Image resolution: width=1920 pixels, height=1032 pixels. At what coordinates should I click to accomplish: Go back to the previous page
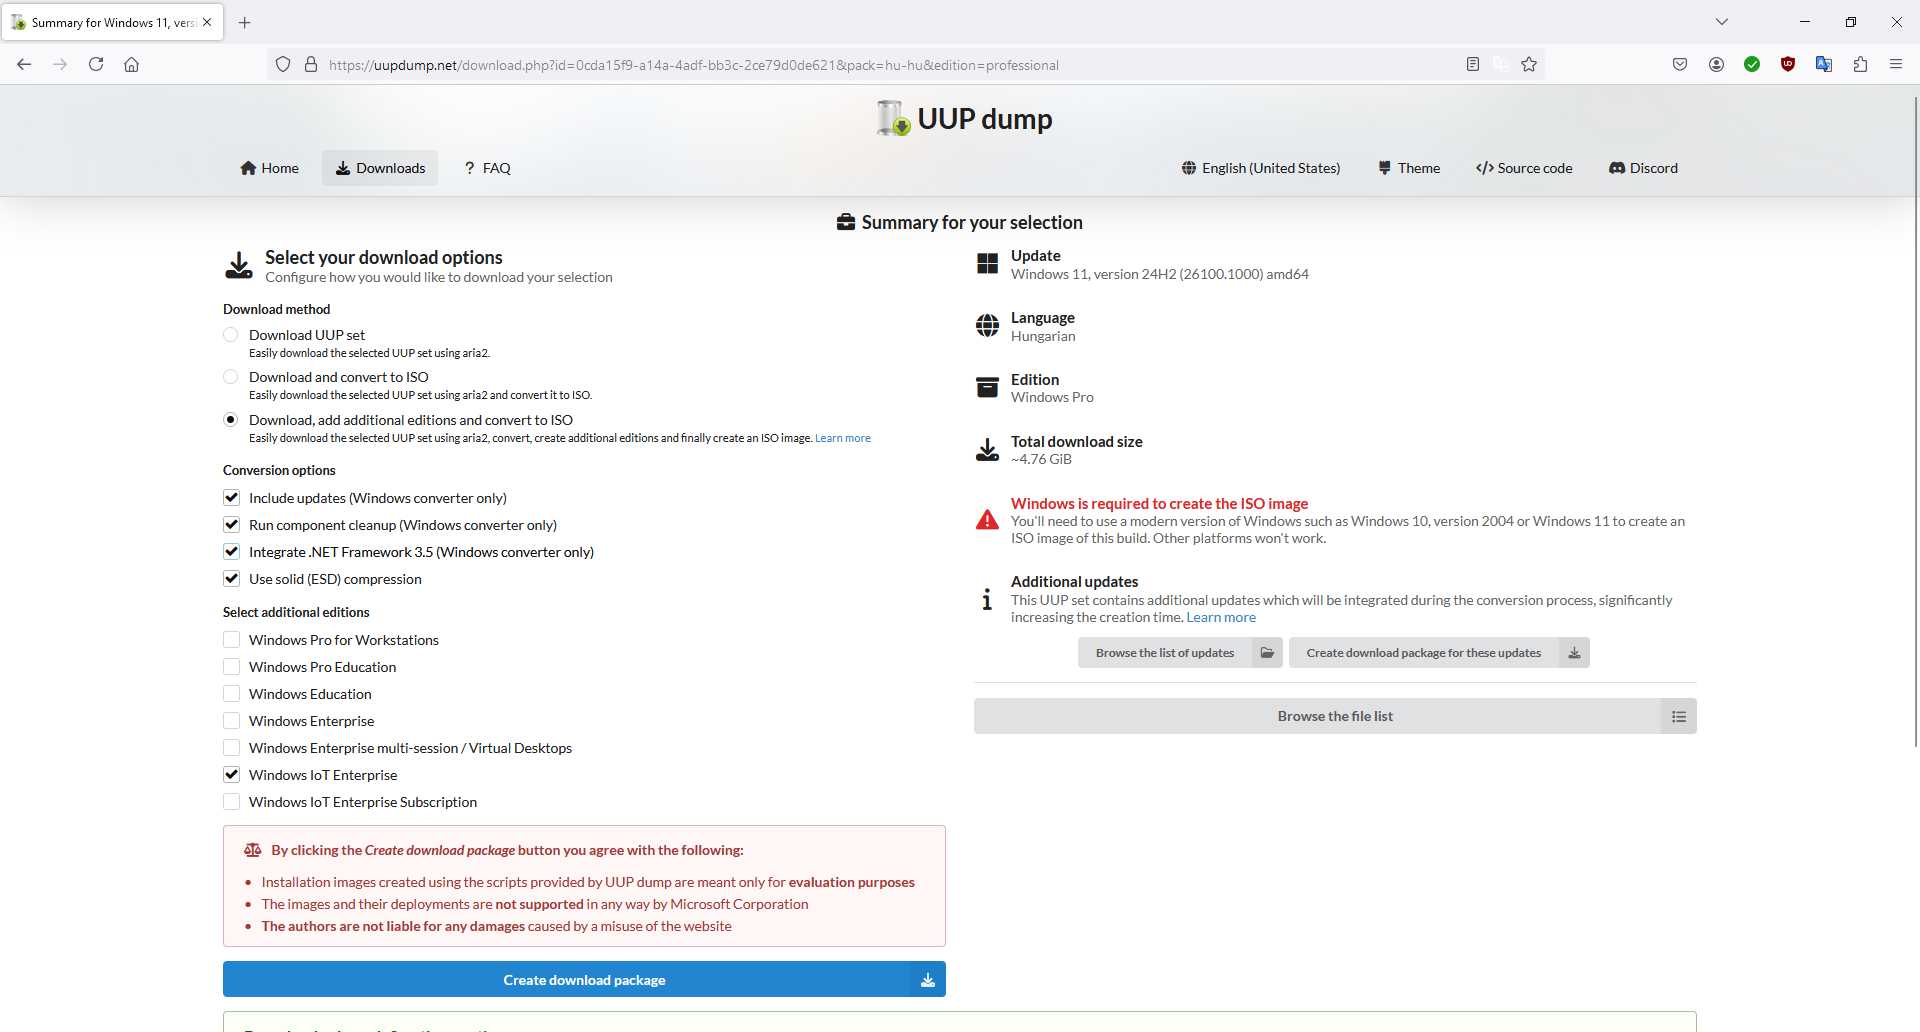(24, 64)
